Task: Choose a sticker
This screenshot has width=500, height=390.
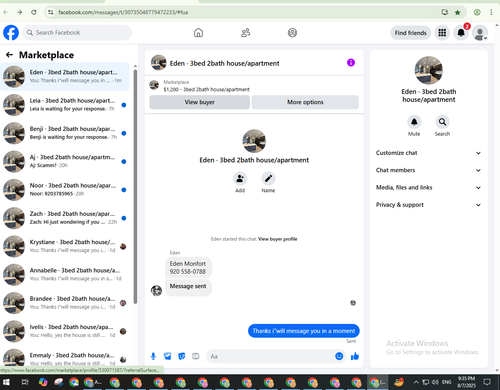Action: [181, 356]
